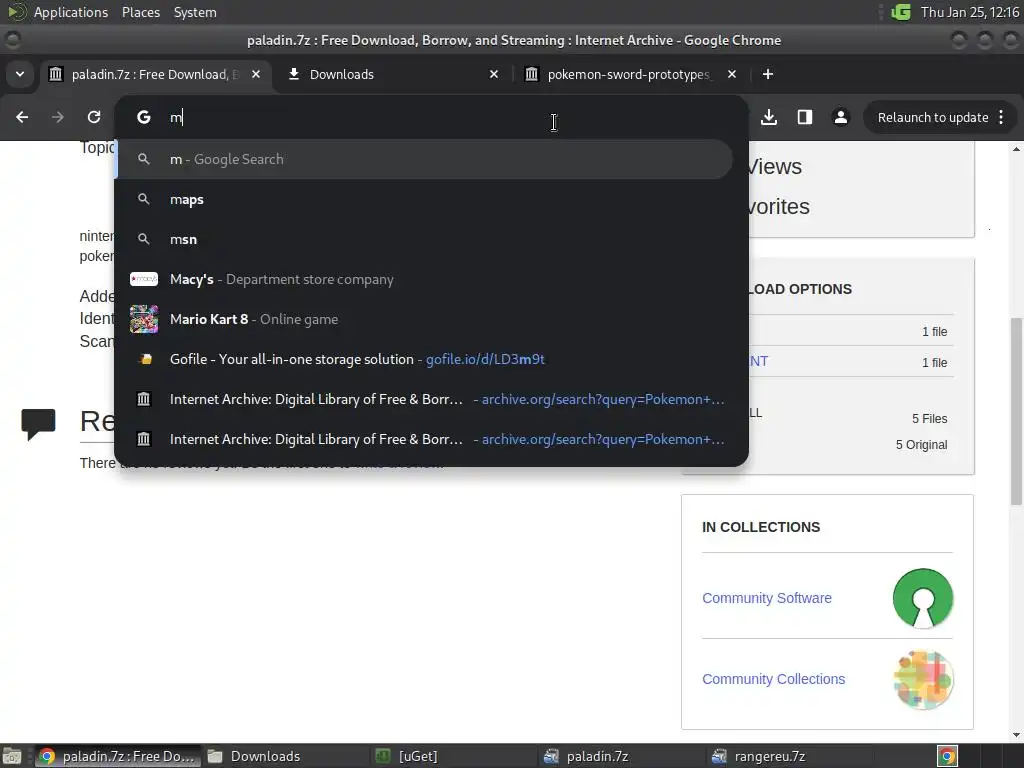
Task: Close the Downloads tab
Action: (494, 74)
